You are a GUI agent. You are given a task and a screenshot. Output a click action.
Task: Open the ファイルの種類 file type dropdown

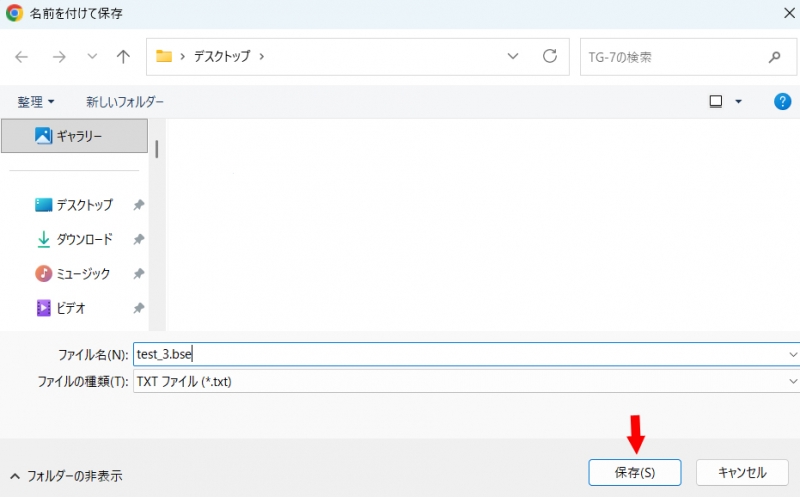pos(793,381)
